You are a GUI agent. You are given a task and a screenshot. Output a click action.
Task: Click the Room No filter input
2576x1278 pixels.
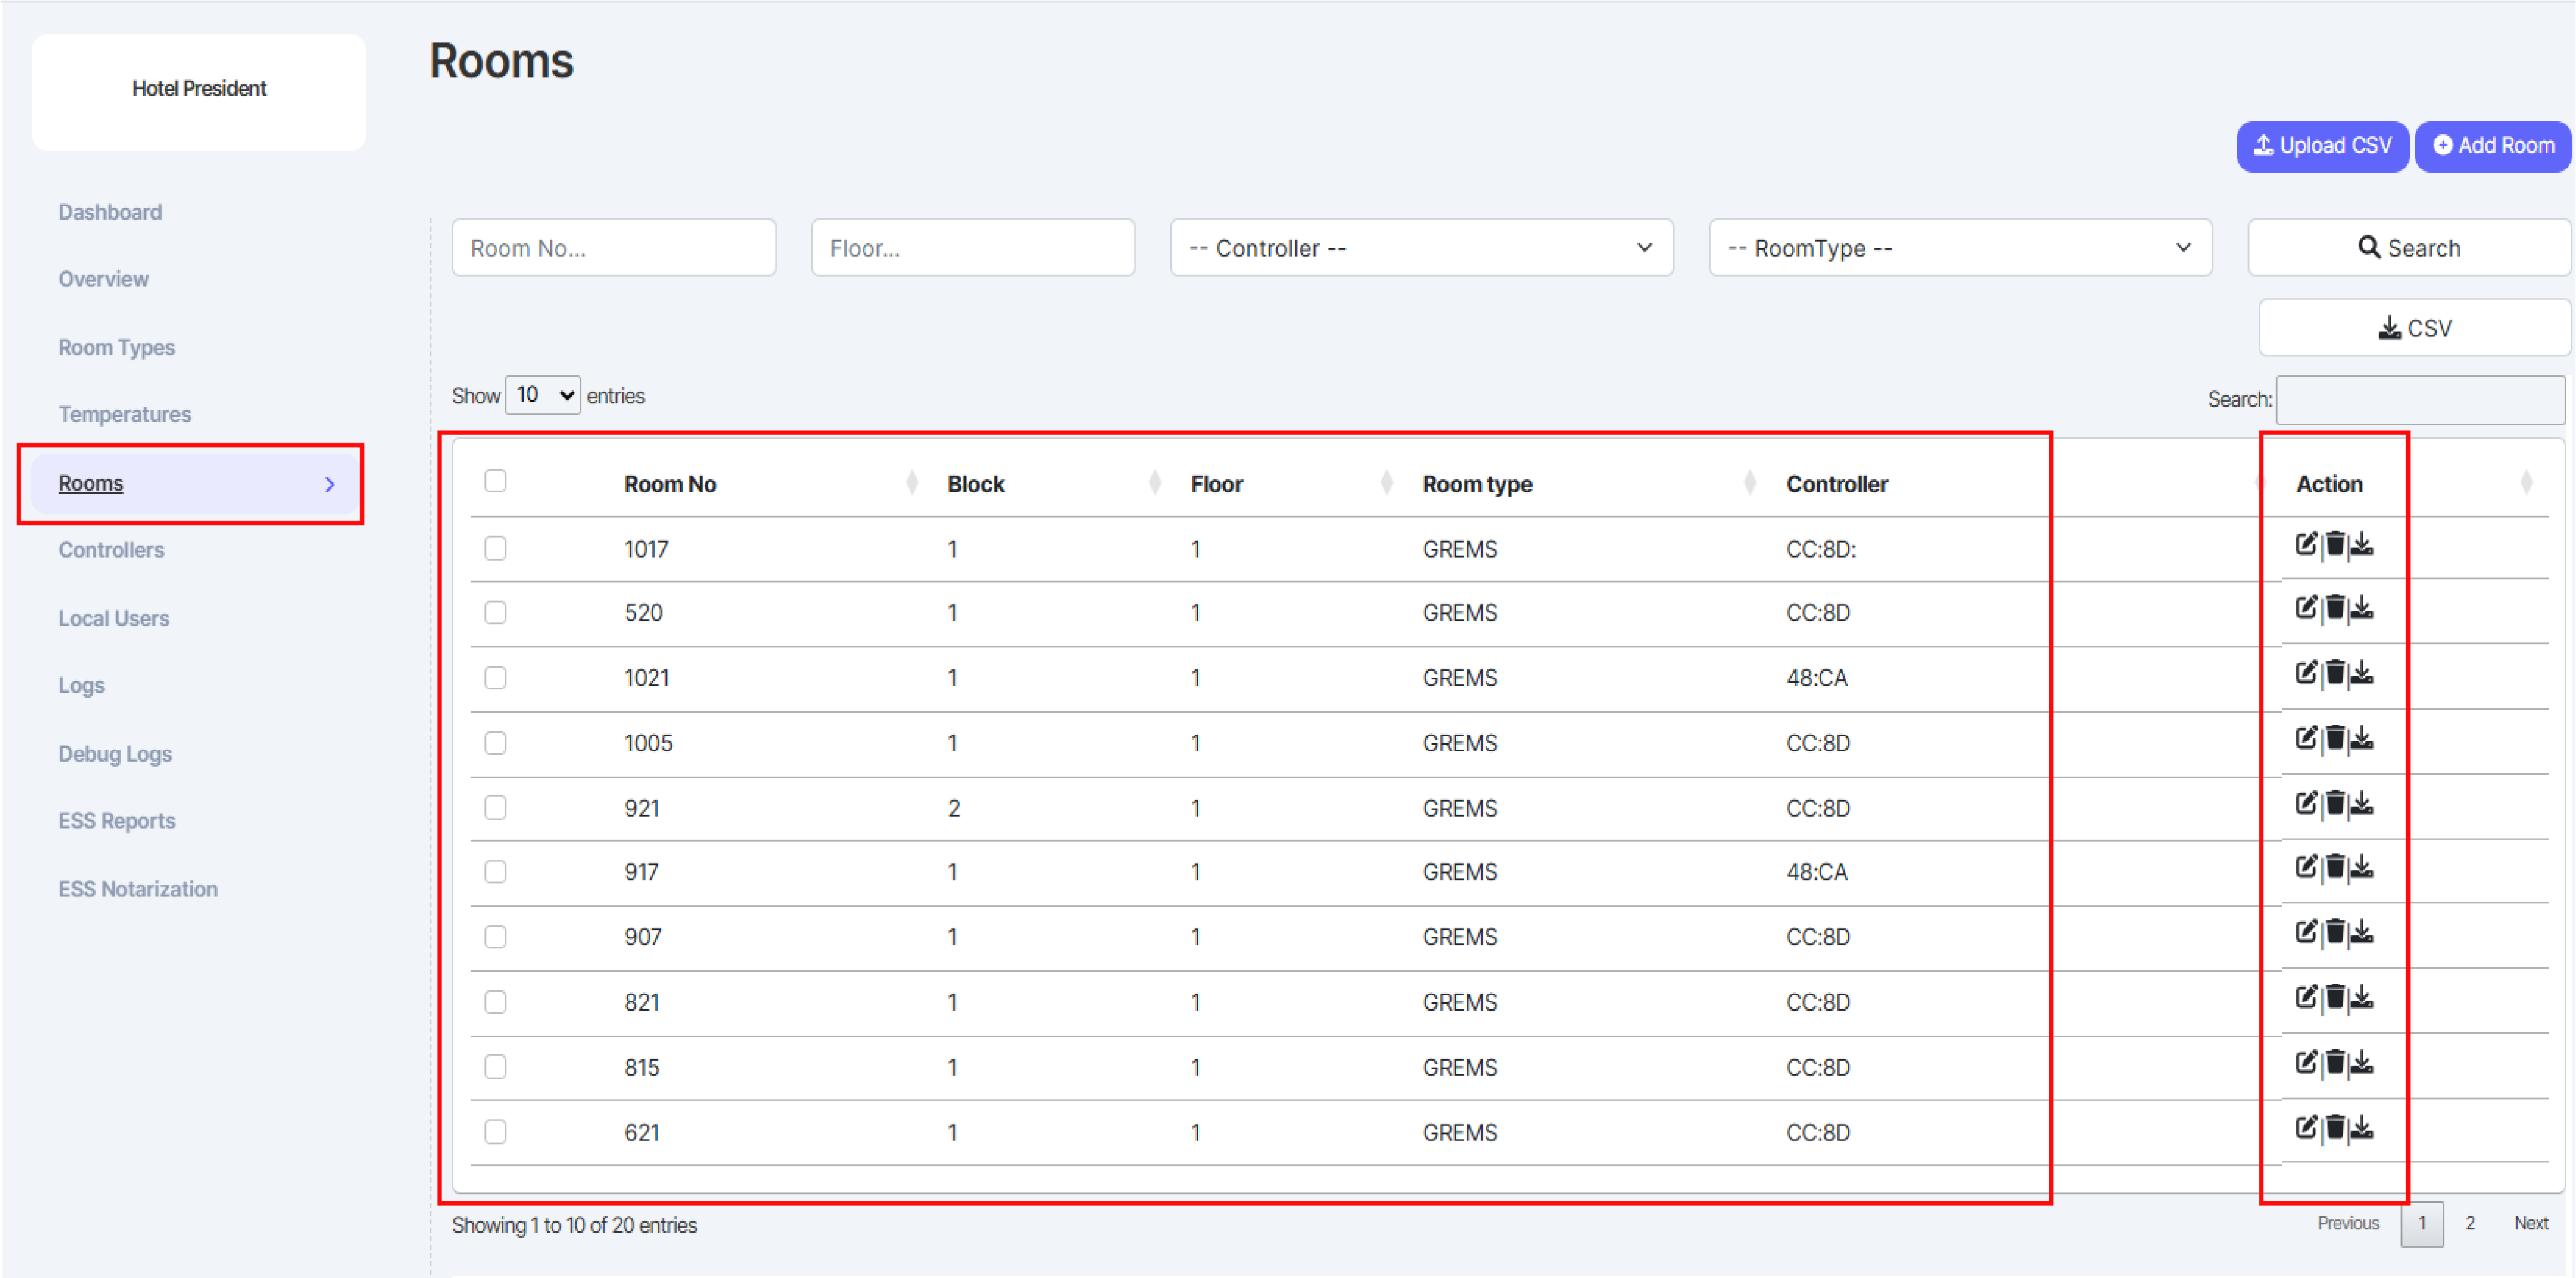613,248
